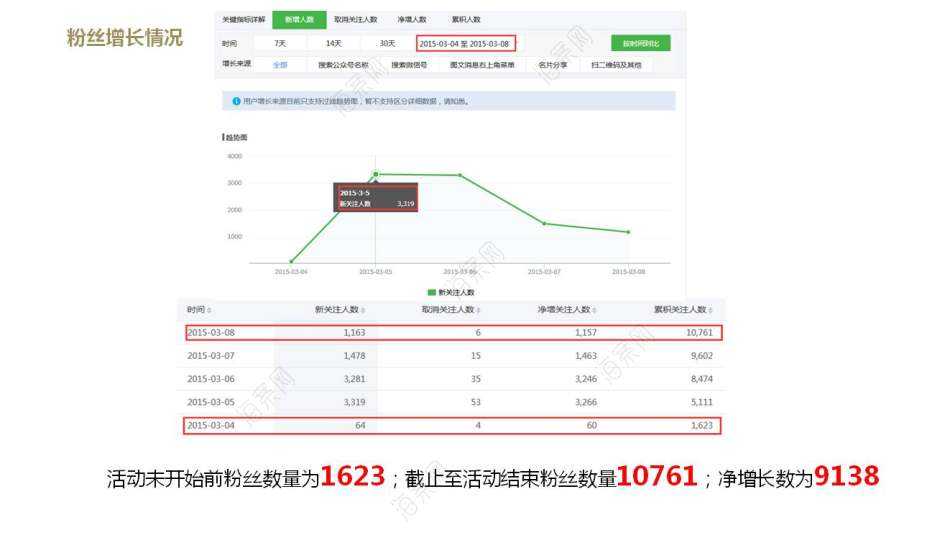Click the green 新关注人数 legend marker
The height and width of the screenshot is (543, 950).
432,292
